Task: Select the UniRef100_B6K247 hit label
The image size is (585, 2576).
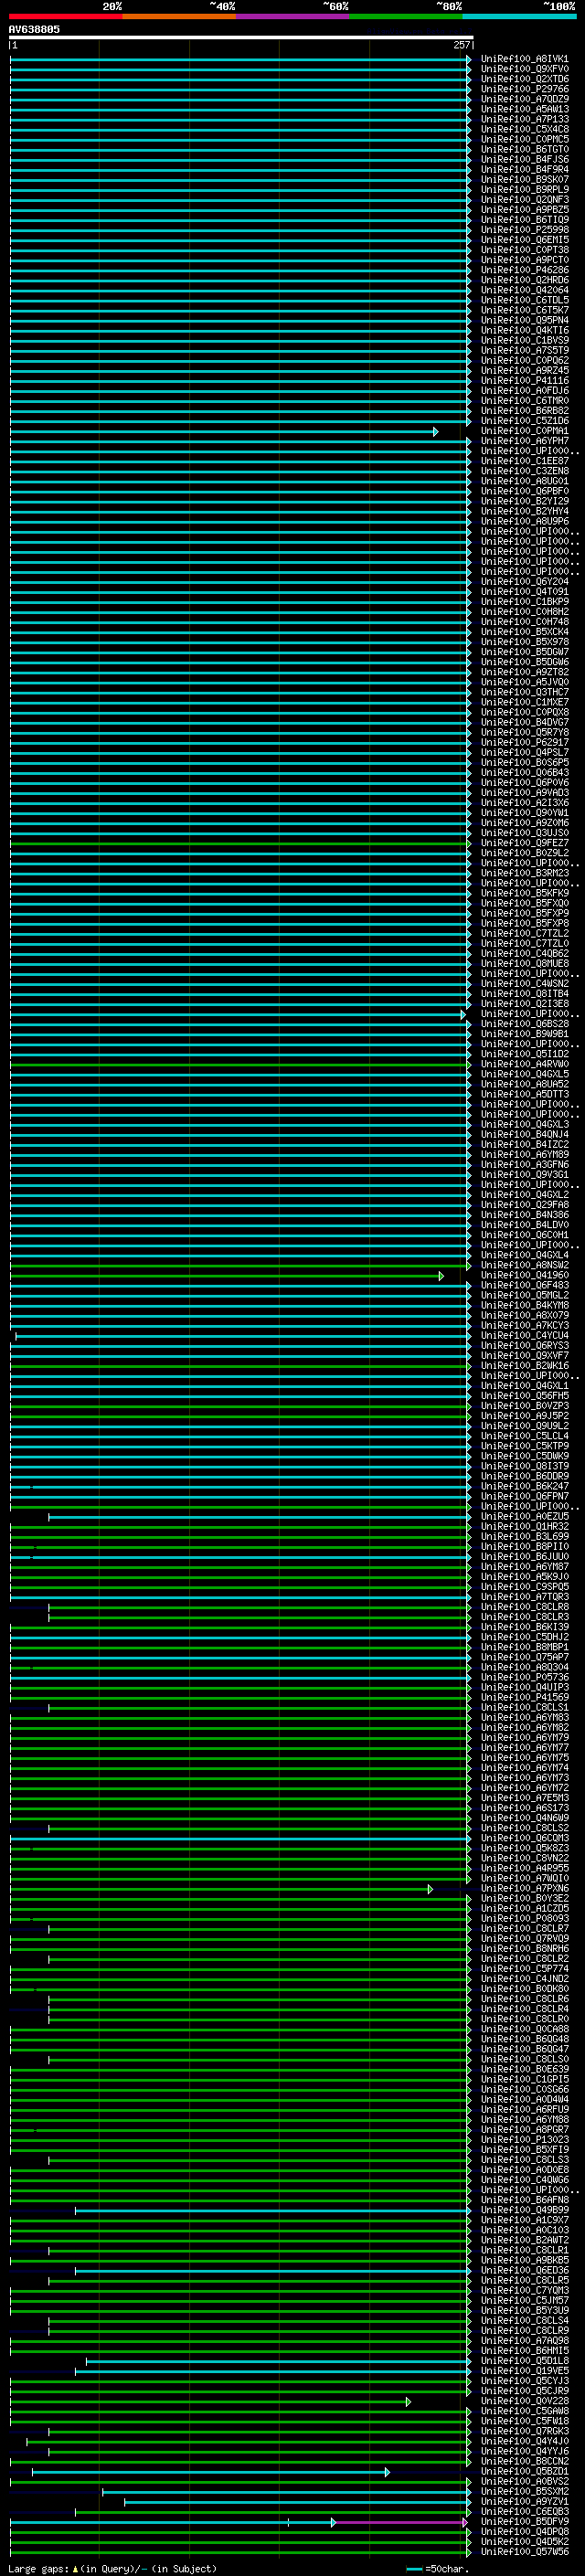Action: tap(524, 1486)
